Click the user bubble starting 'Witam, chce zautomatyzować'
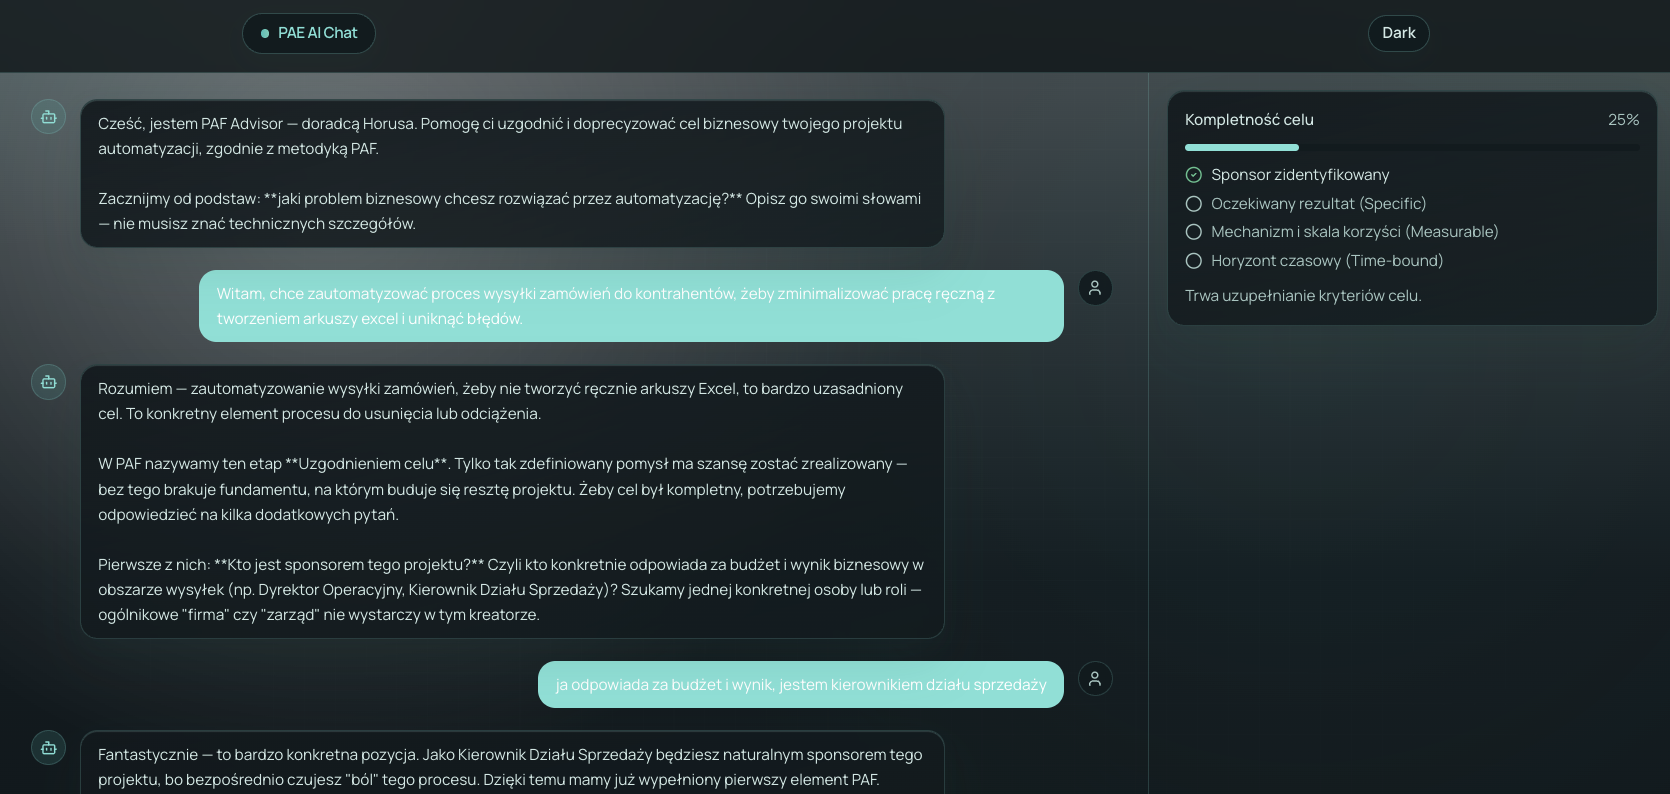The image size is (1670, 794). click(x=631, y=306)
